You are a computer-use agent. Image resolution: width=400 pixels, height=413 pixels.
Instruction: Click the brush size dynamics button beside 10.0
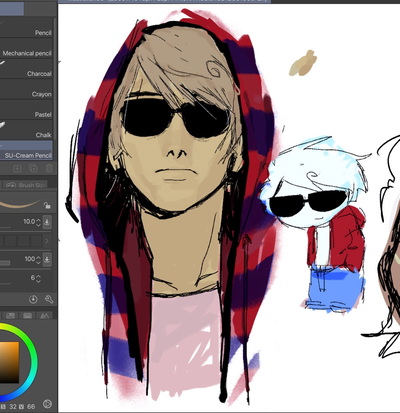coord(47,222)
